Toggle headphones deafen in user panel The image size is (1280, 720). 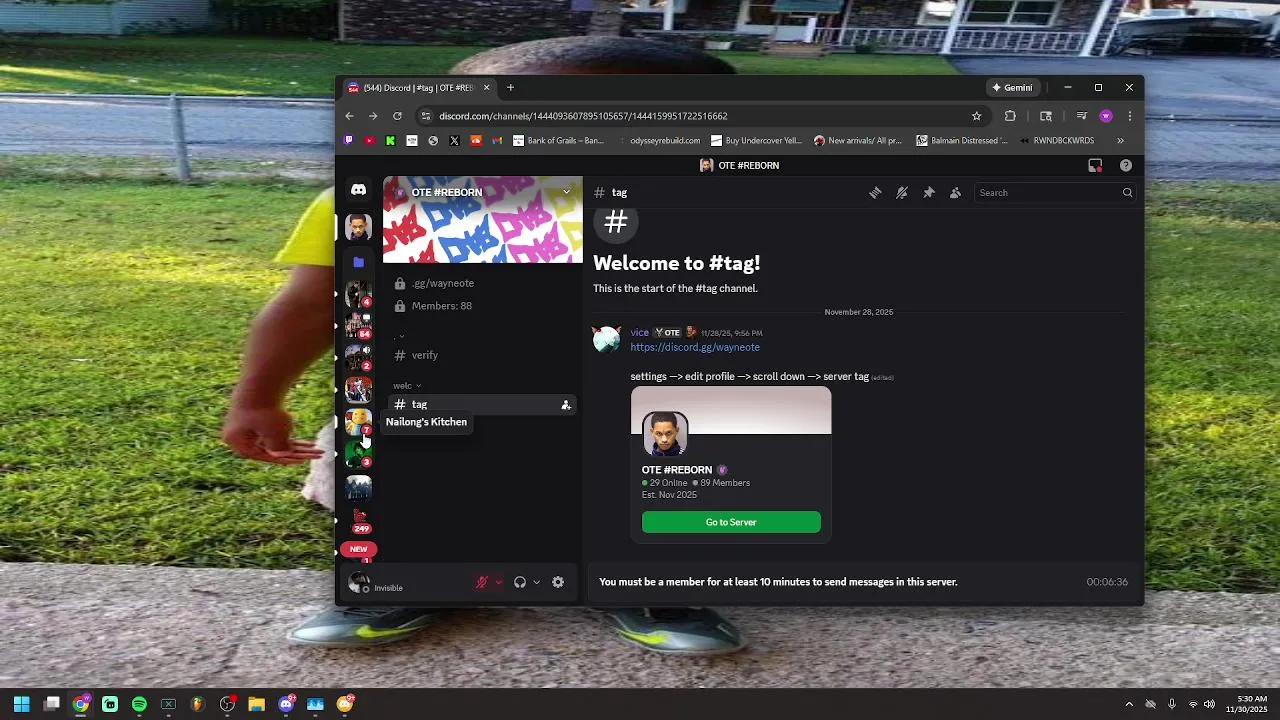tap(520, 582)
